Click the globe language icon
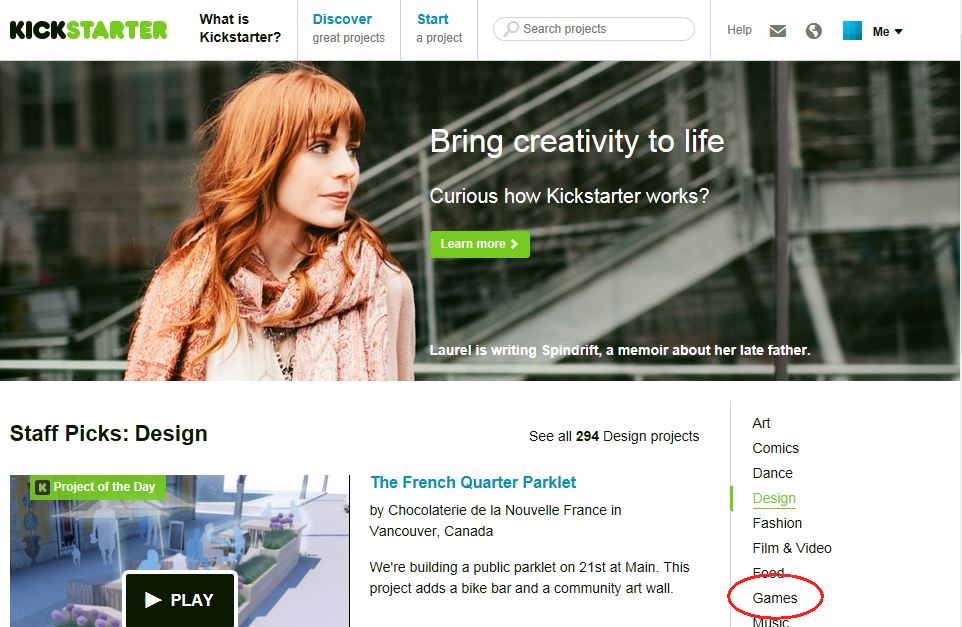Screen dimensions: 962x627 [x=814, y=31]
